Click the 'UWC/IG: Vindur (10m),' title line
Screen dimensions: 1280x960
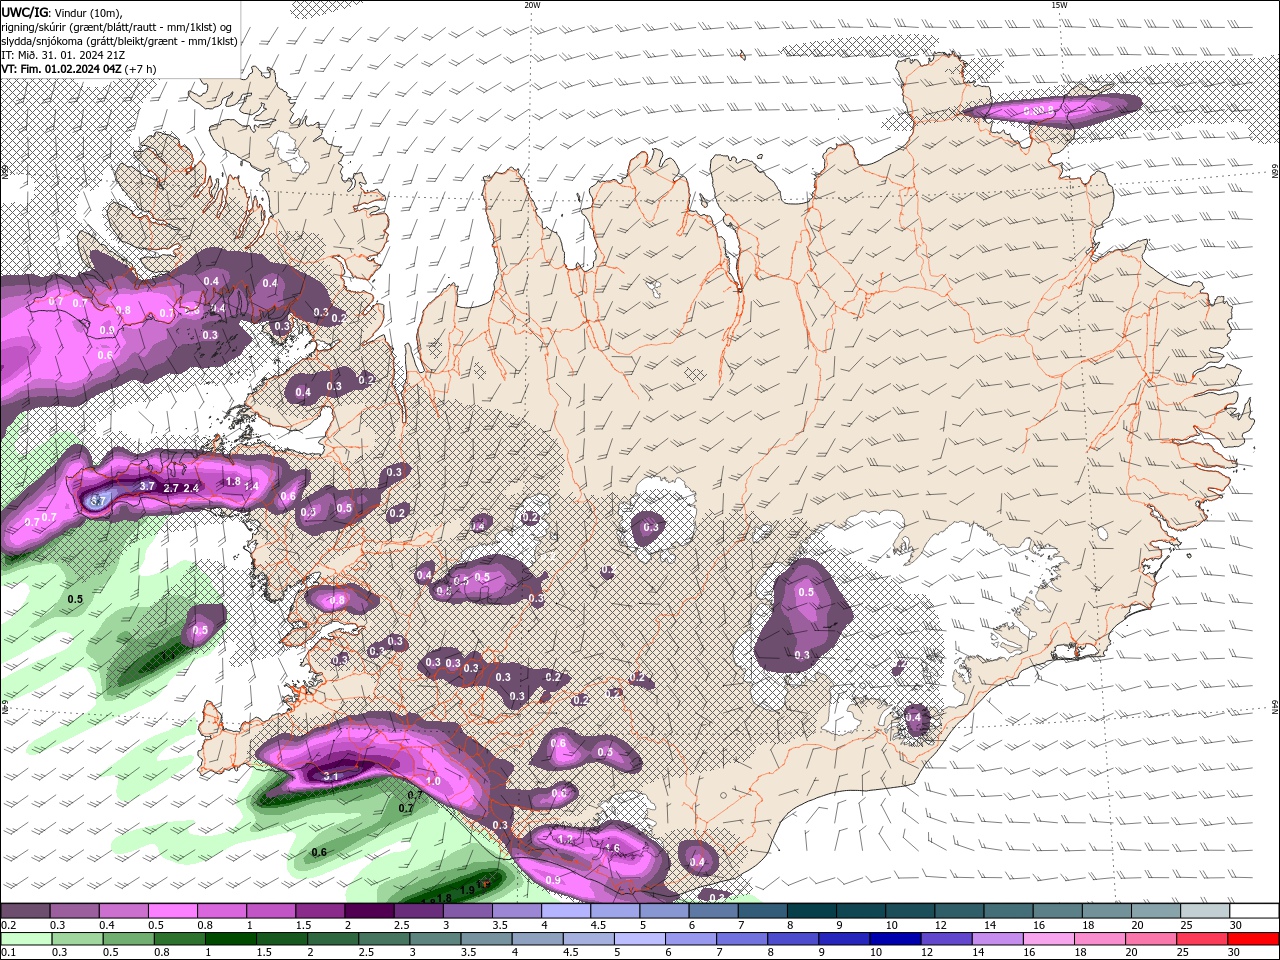[62, 12]
